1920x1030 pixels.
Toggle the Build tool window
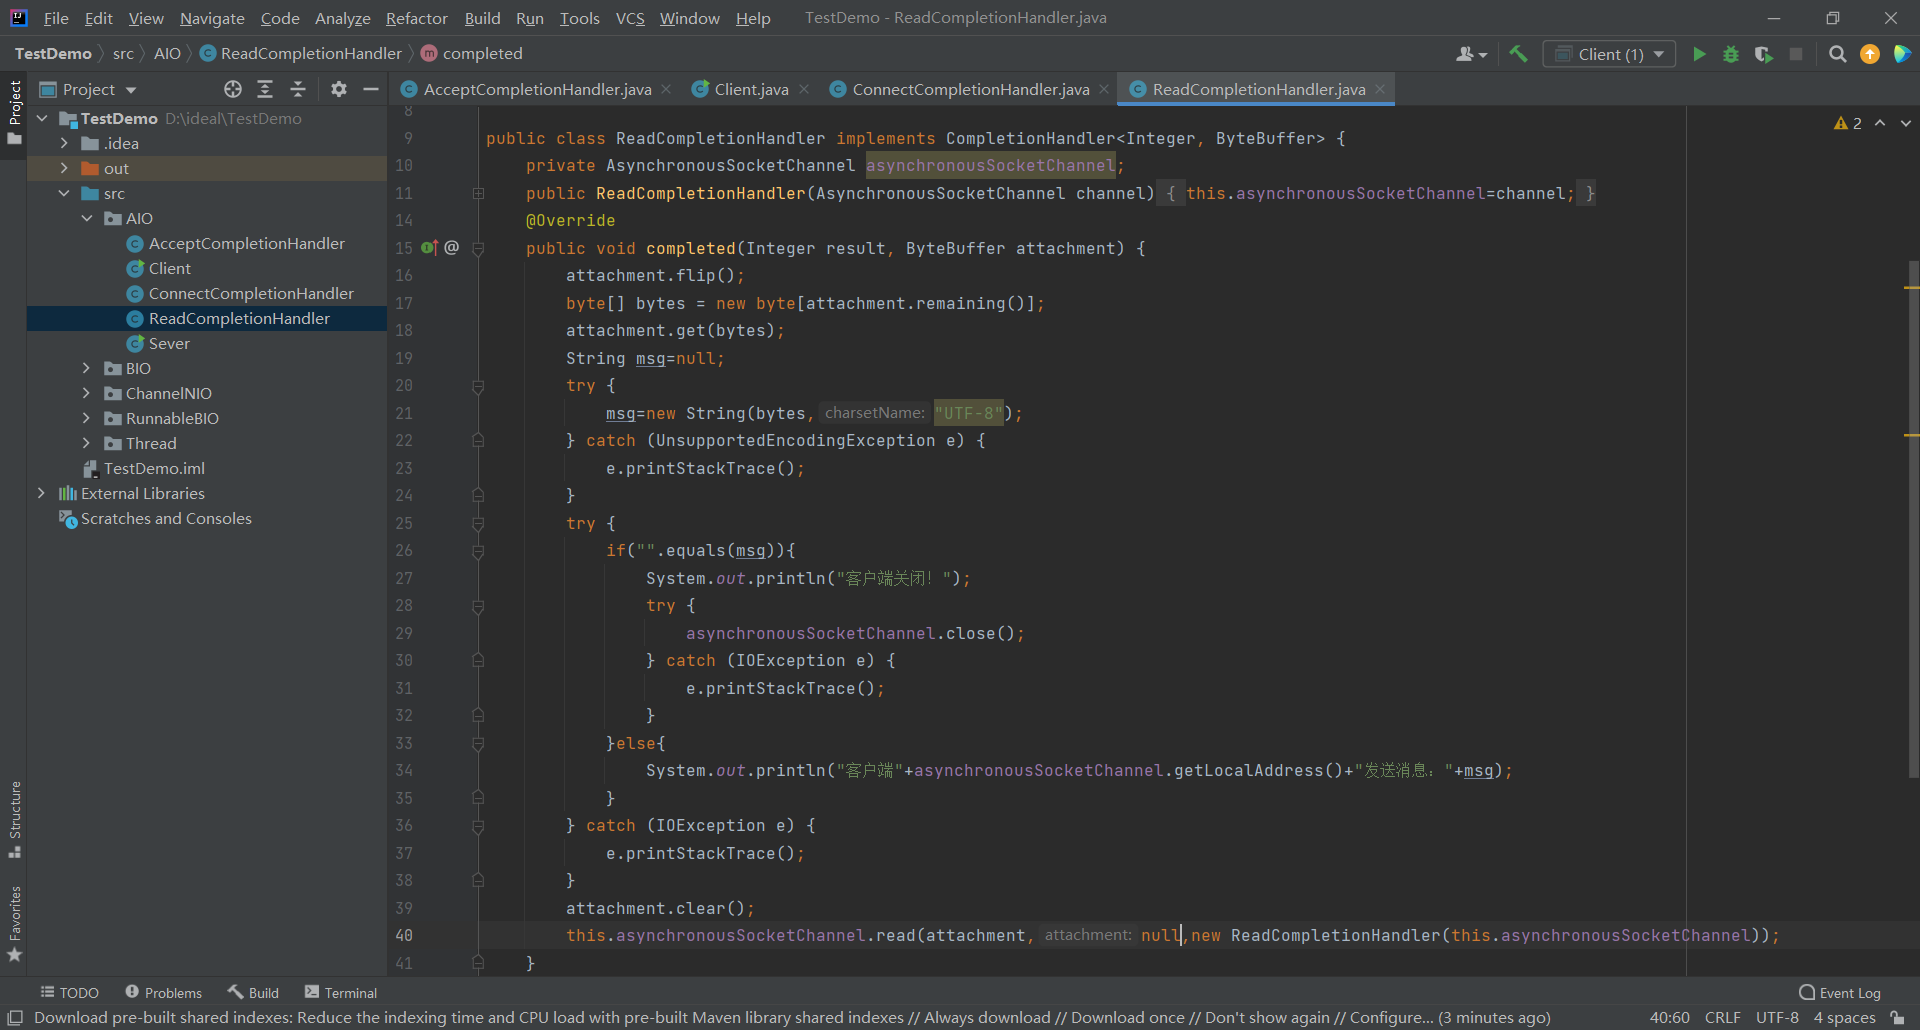point(253,993)
